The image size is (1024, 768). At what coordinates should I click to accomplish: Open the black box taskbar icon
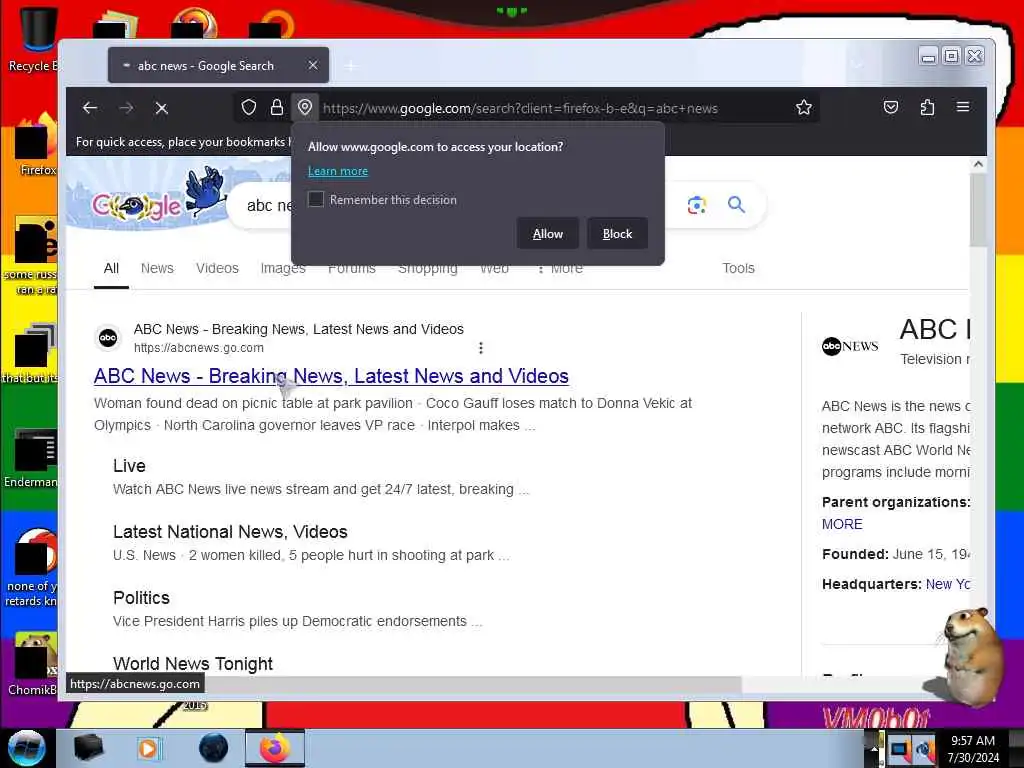tap(88, 748)
